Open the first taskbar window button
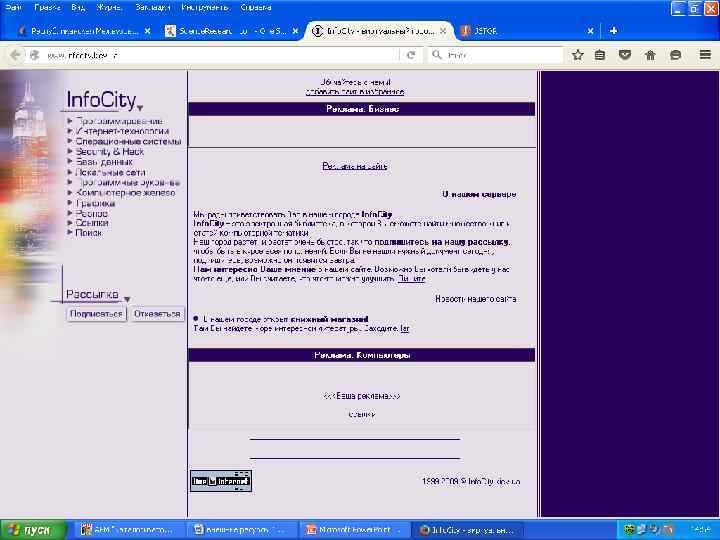Screen dimensions: 720x540 click(130, 530)
